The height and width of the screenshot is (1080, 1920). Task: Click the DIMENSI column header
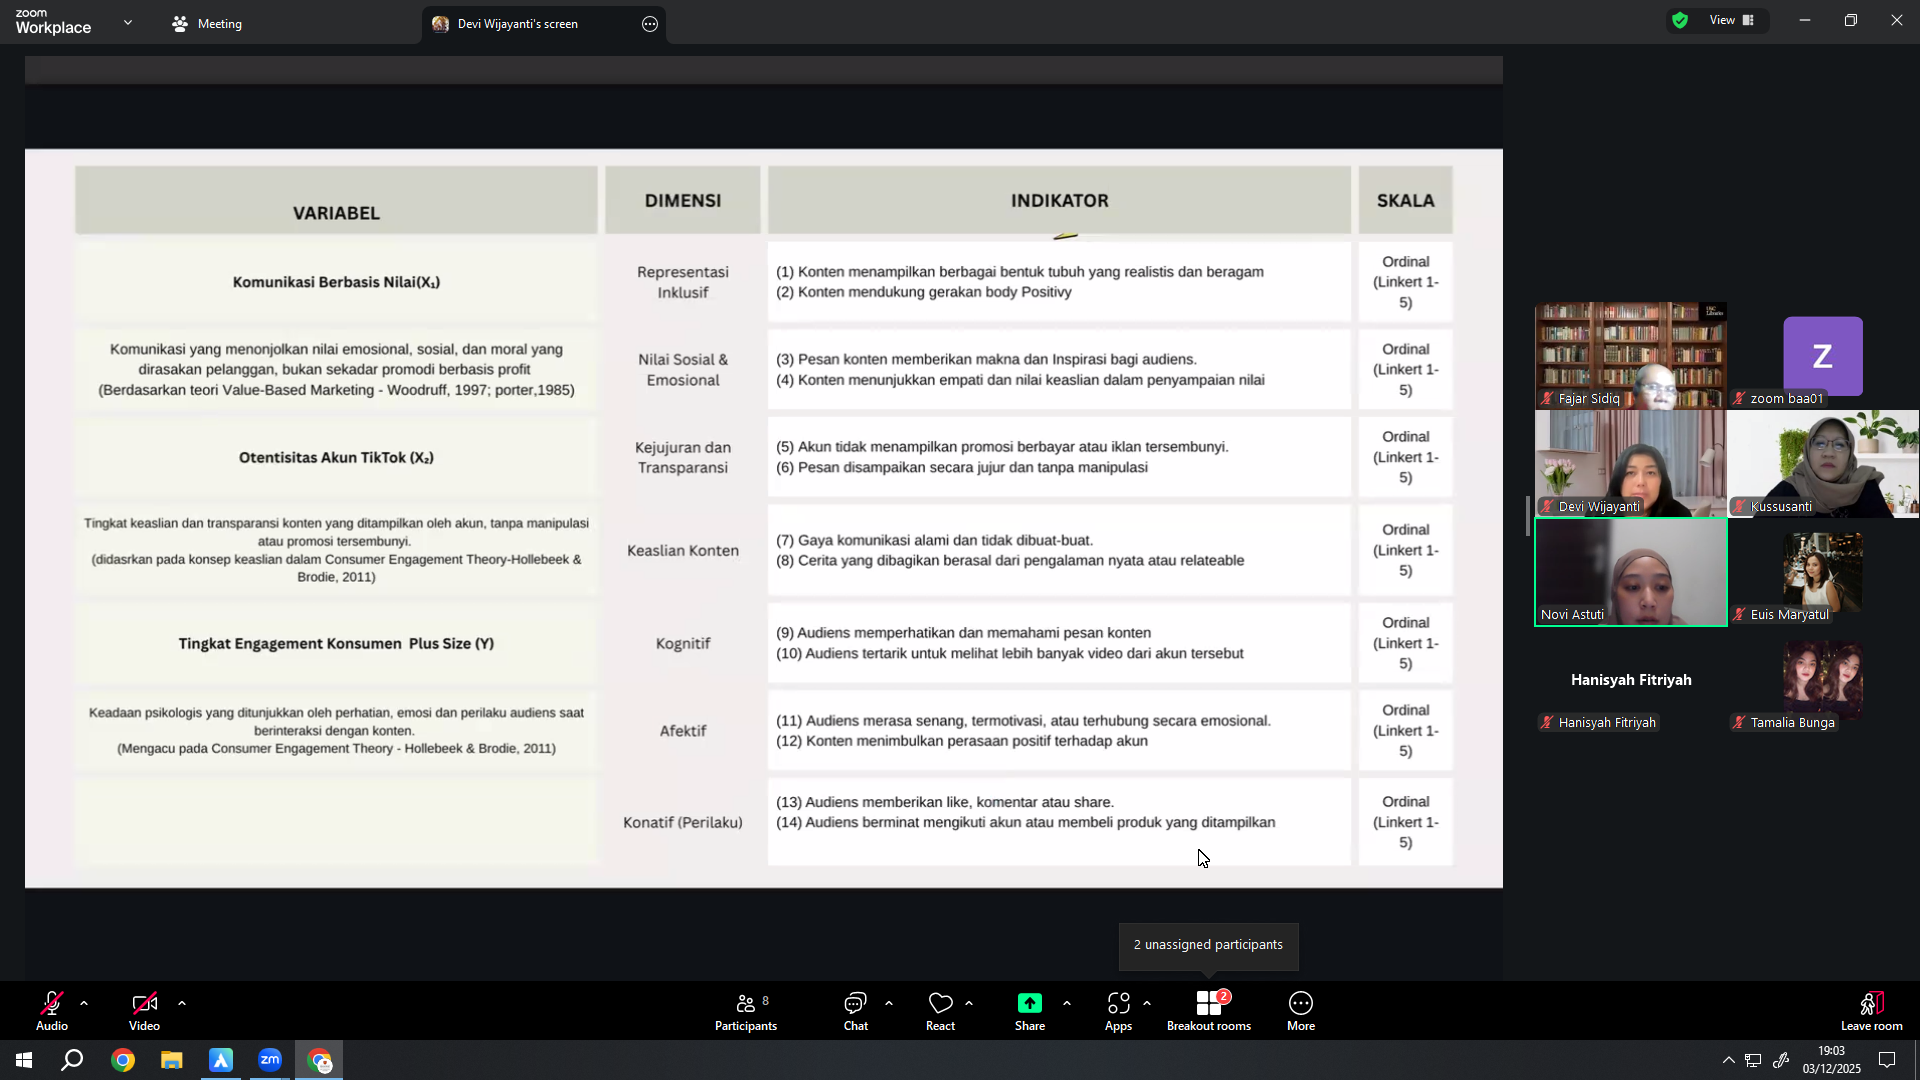(x=683, y=201)
